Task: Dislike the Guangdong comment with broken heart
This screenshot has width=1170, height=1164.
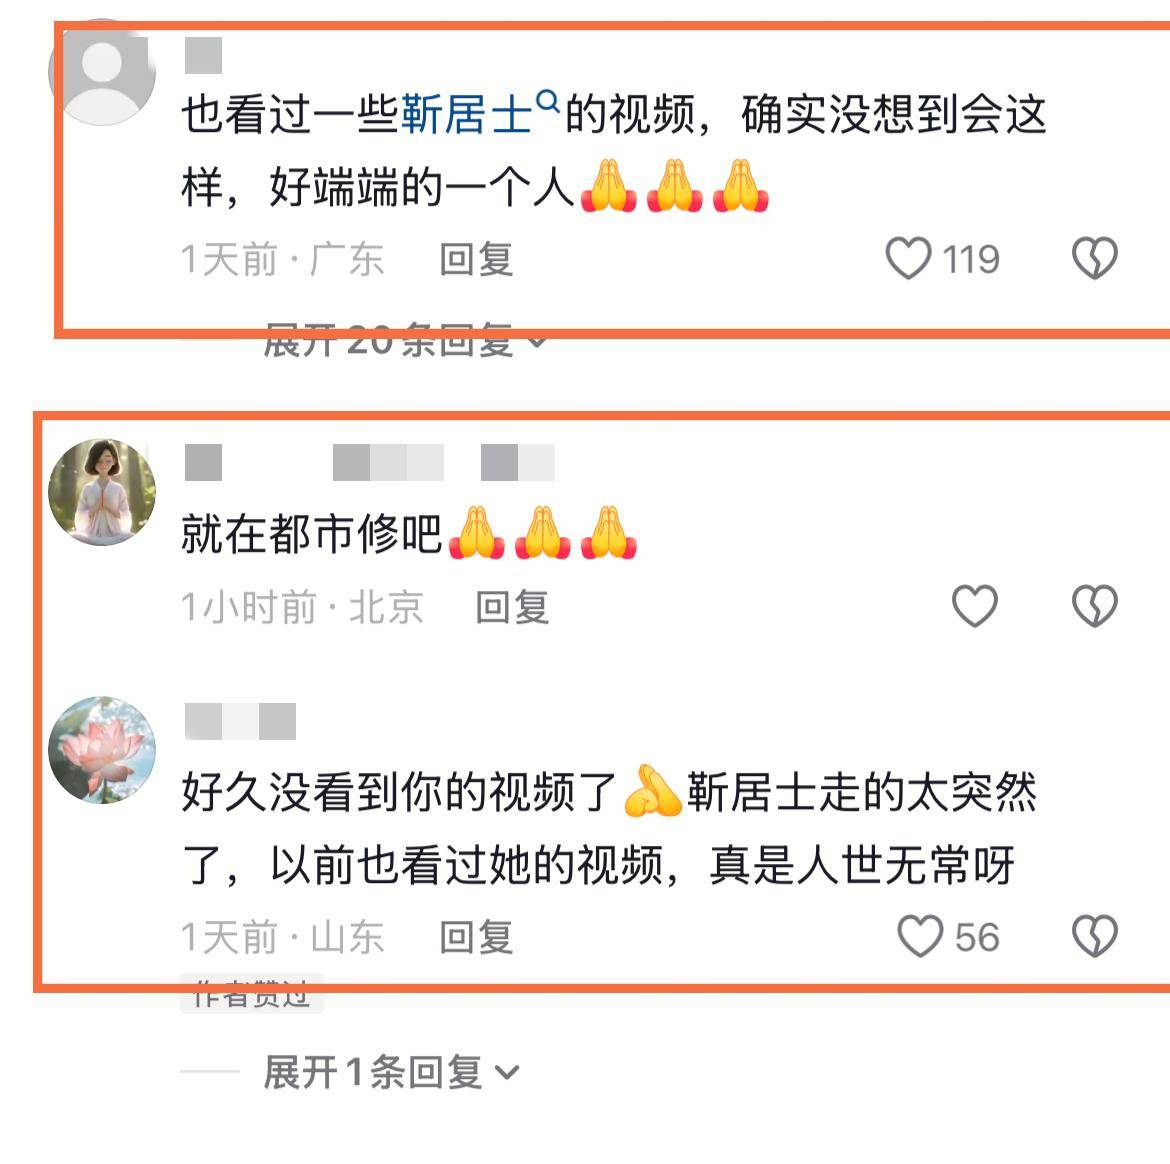Action: point(1095,258)
